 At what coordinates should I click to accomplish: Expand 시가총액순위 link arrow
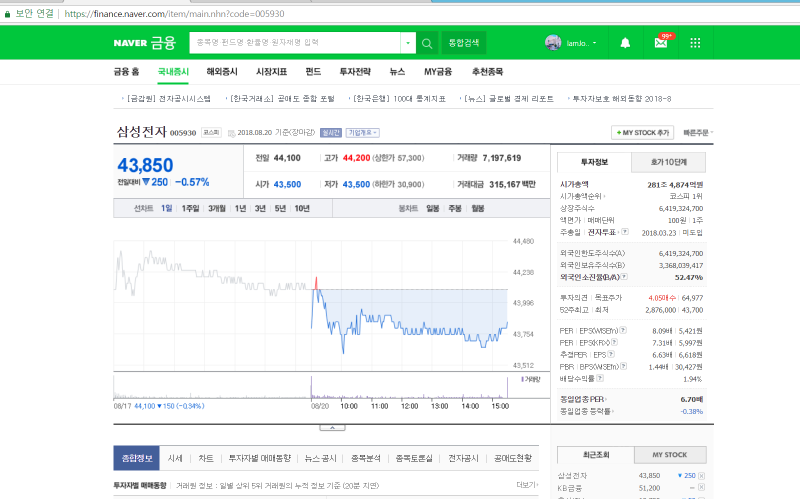605,196
